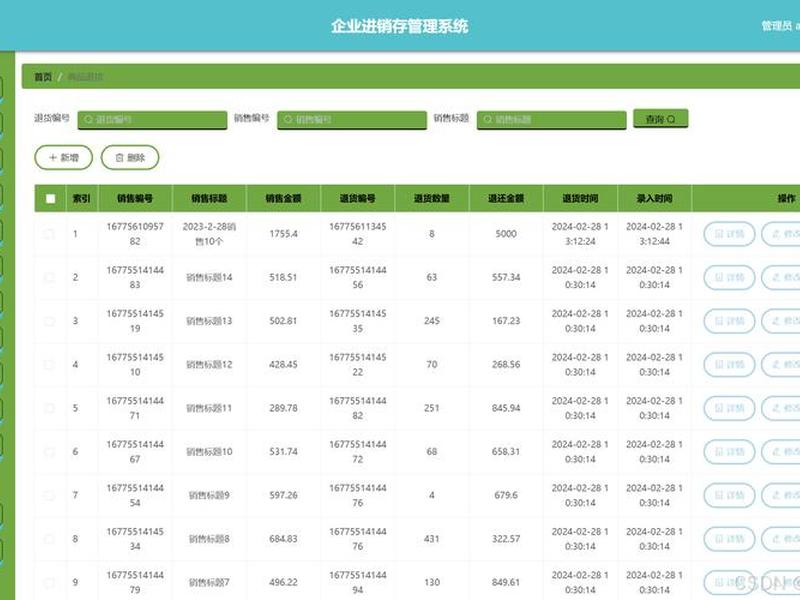Click the 退货数量 column header
This screenshot has height=600, width=800.
click(432, 198)
